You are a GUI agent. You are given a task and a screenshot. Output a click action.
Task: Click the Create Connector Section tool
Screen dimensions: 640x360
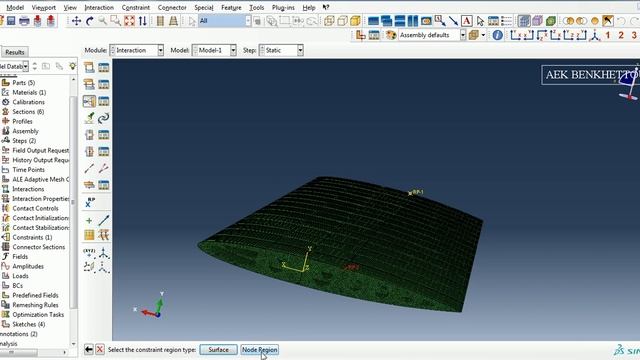coord(89,134)
